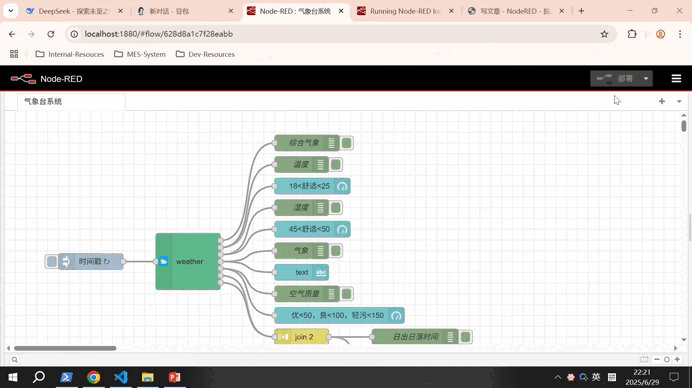Click the abc icon on text node
The image size is (692, 388).
coord(321,272)
